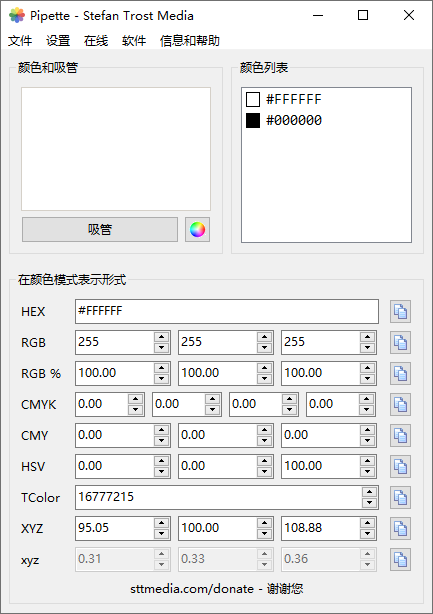Copy the CMYK values
Viewport: 433px width, 614px height.
[400, 405]
